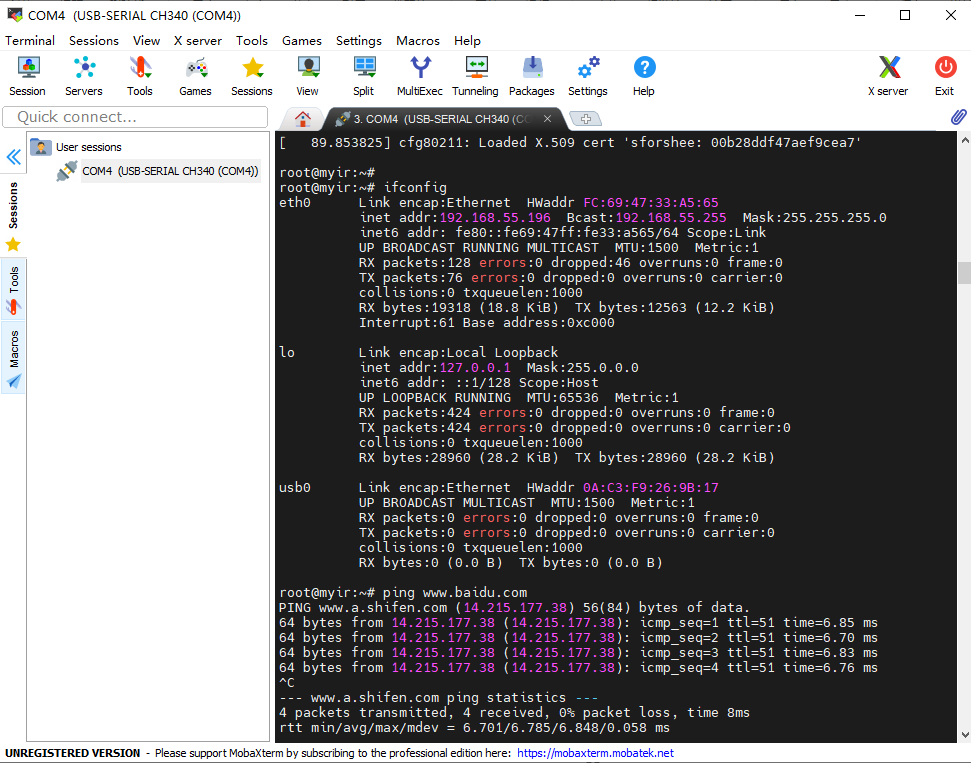The image size is (971, 763).
Task: Click the paperclip attach icon
Action: [x=959, y=116]
